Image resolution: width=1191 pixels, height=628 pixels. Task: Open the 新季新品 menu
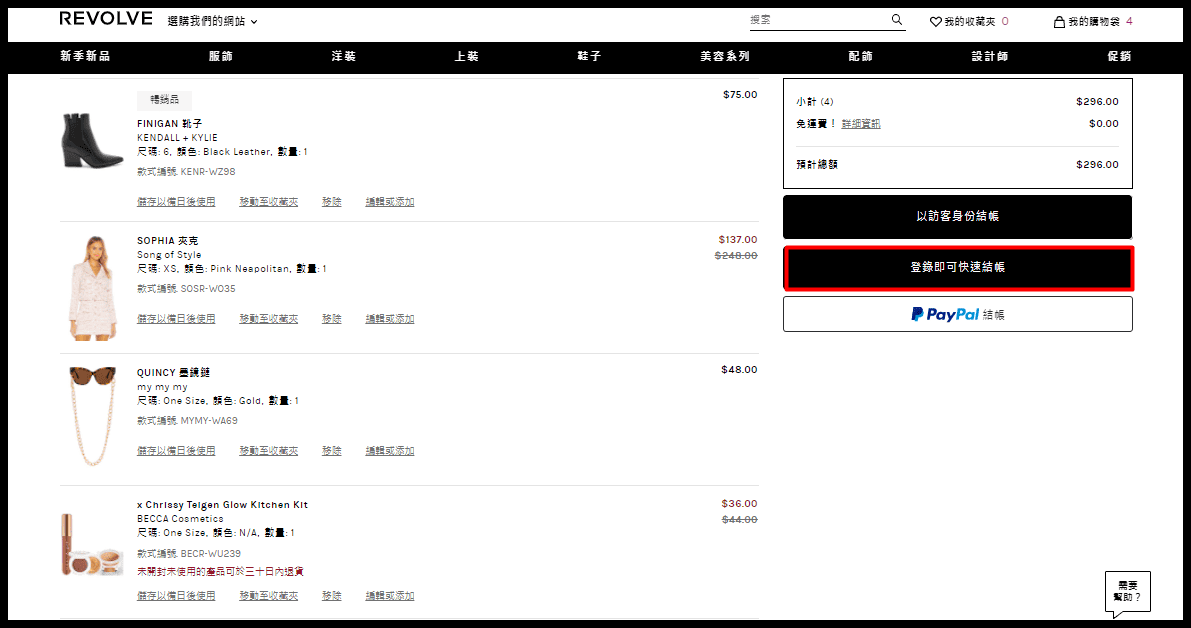[x=85, y=57]
